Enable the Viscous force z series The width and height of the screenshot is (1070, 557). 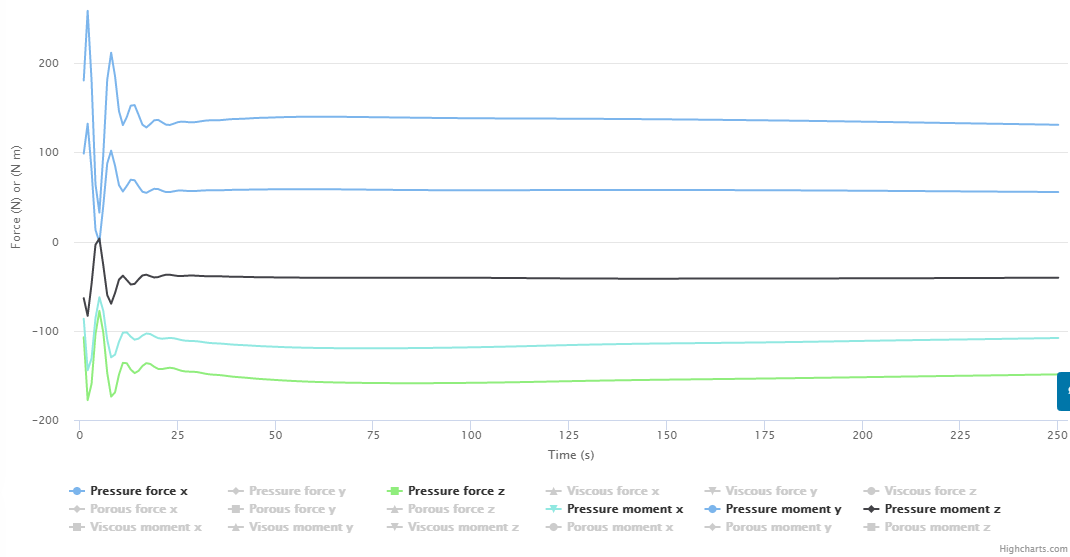[x=930, y=491]
